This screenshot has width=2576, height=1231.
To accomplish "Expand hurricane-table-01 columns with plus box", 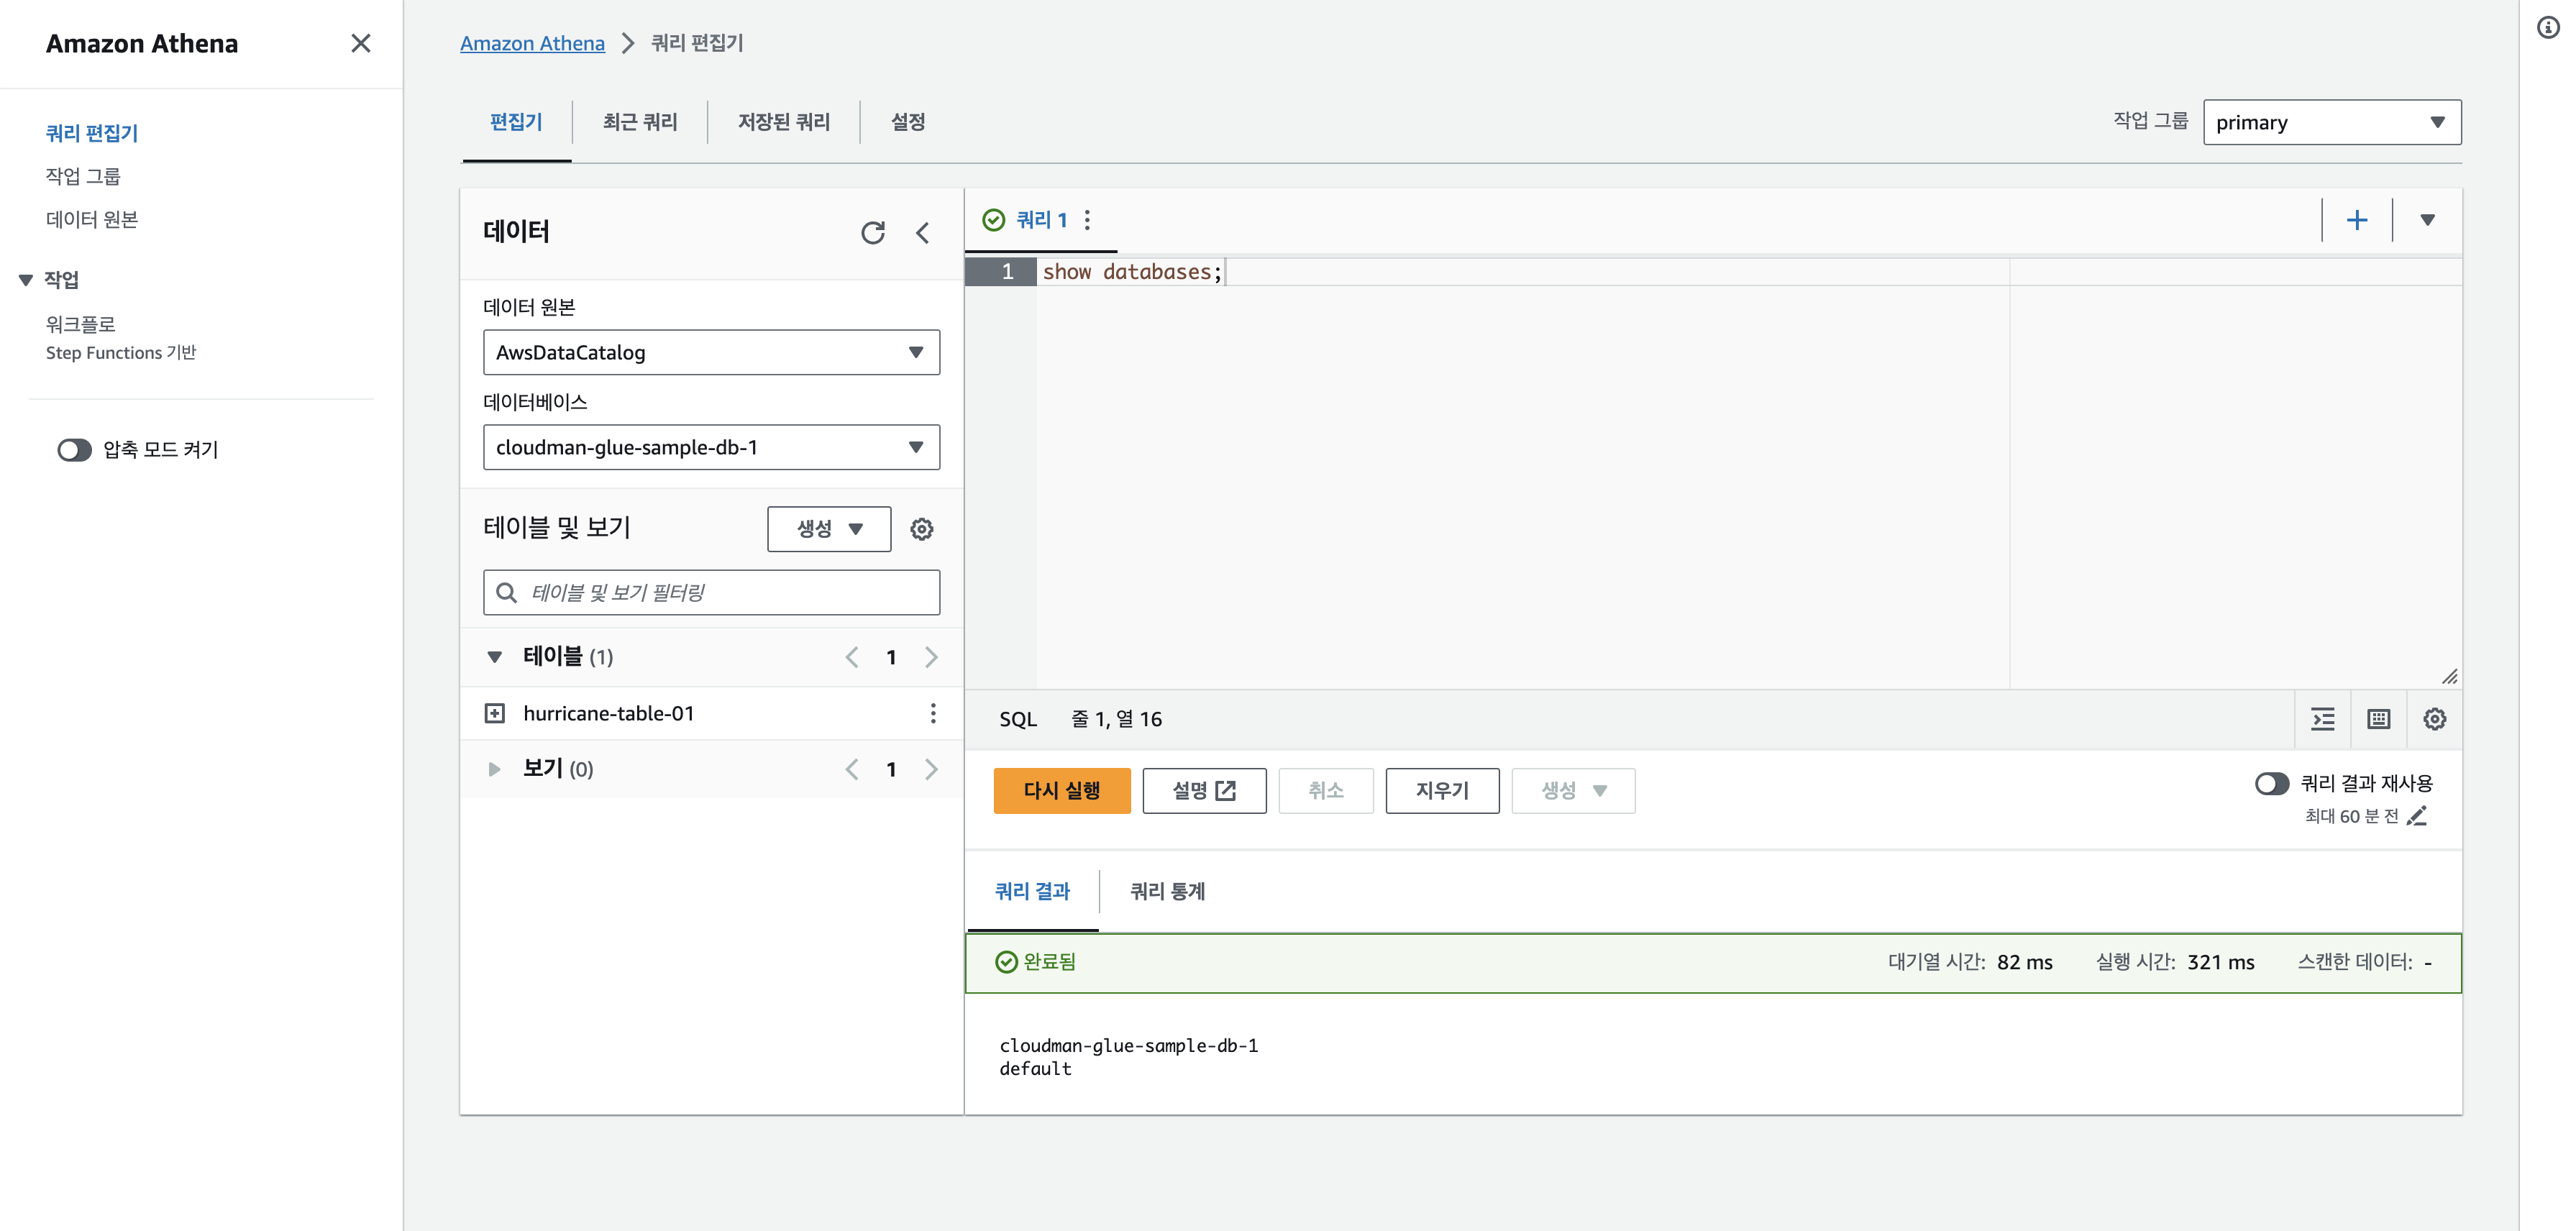I will 495,713.
